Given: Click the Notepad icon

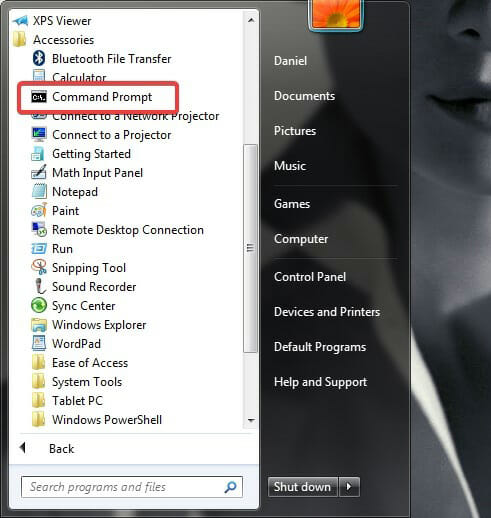Looking at the screenshot, I should click(39, 191).
